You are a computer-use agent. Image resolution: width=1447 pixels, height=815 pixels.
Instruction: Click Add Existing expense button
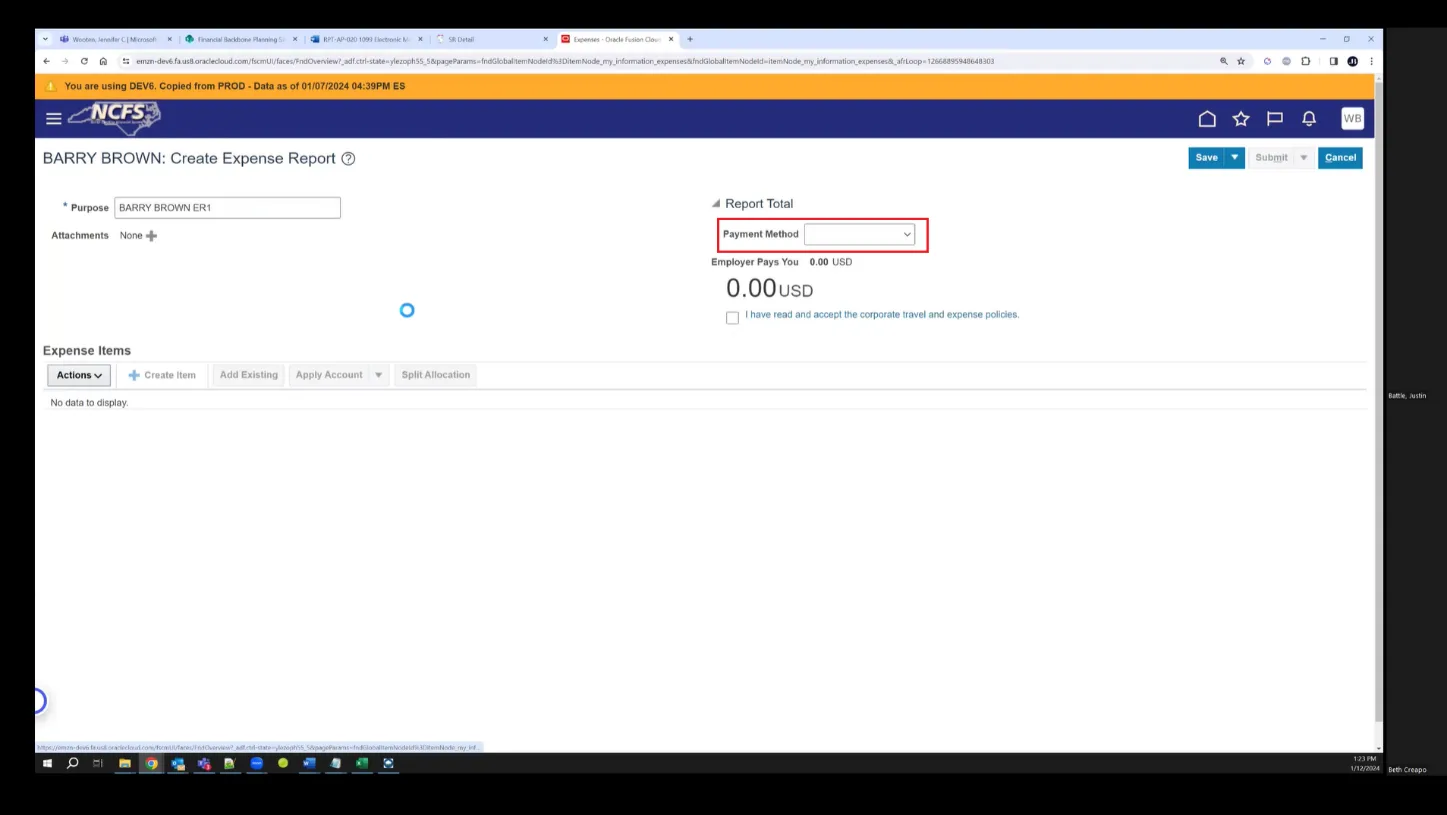coord(249,375)
